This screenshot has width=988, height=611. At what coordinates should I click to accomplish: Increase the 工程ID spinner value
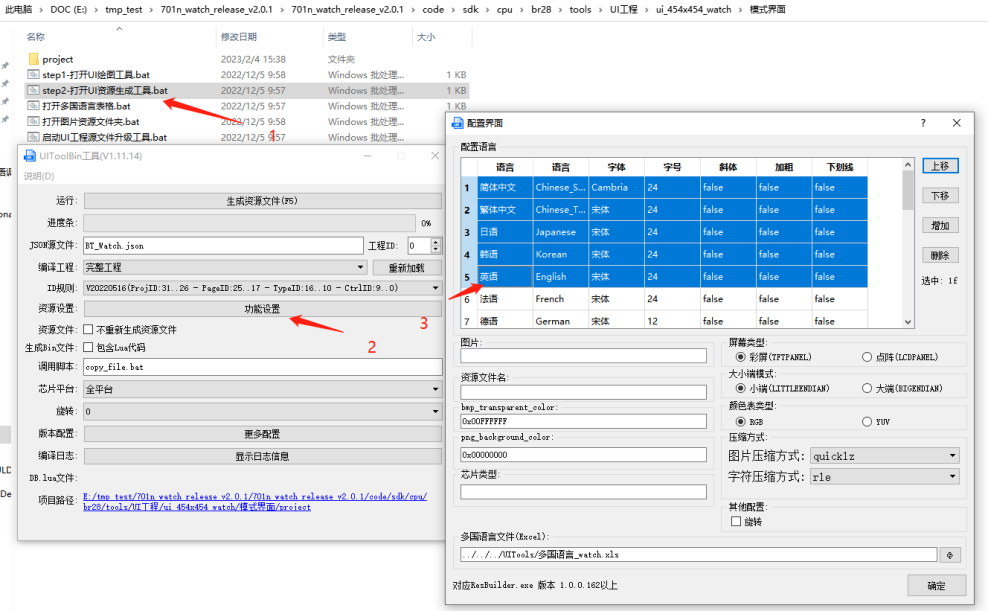coord(435,242)
